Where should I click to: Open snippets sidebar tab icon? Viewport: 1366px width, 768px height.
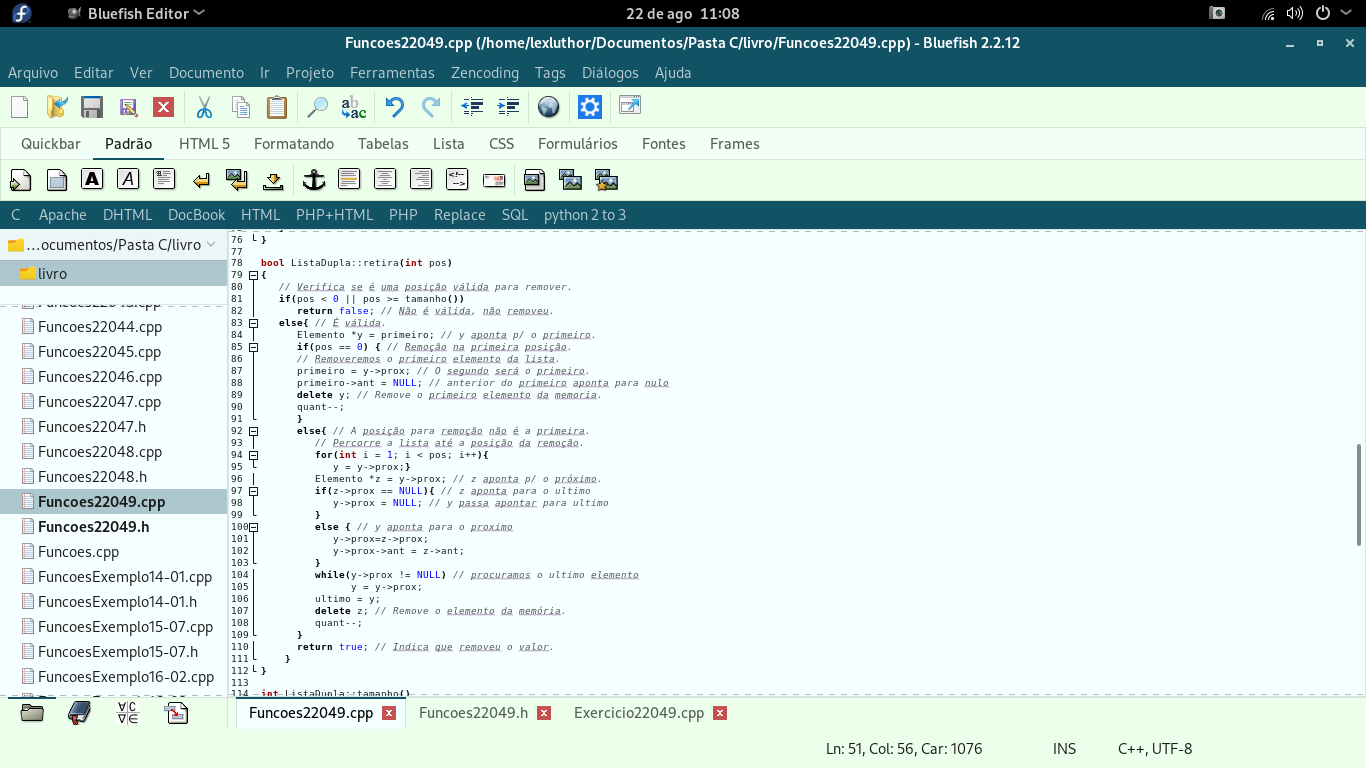point(176,713)
